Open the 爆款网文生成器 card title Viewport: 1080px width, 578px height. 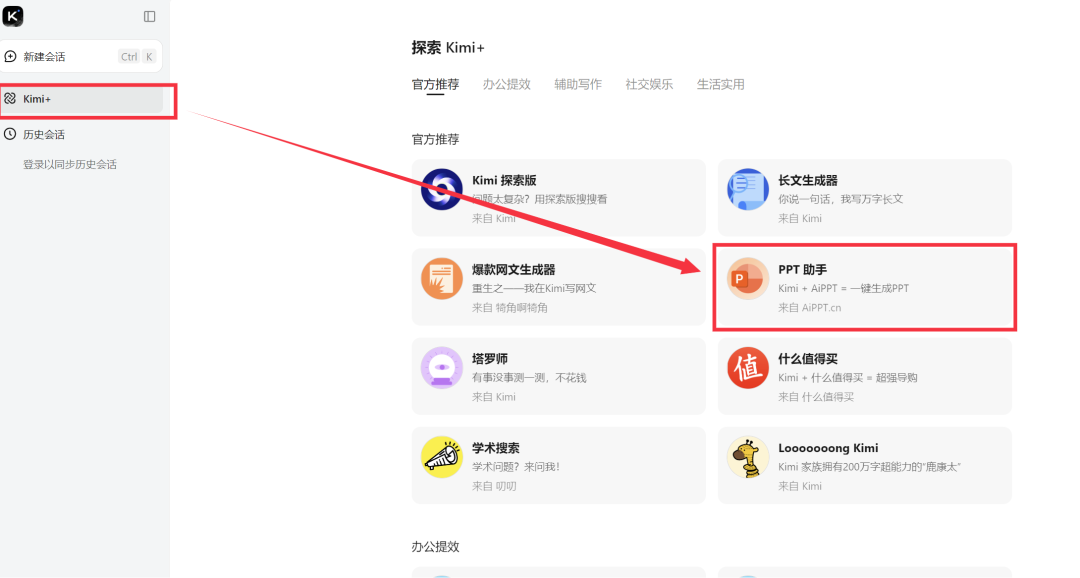tap(514, 269)
